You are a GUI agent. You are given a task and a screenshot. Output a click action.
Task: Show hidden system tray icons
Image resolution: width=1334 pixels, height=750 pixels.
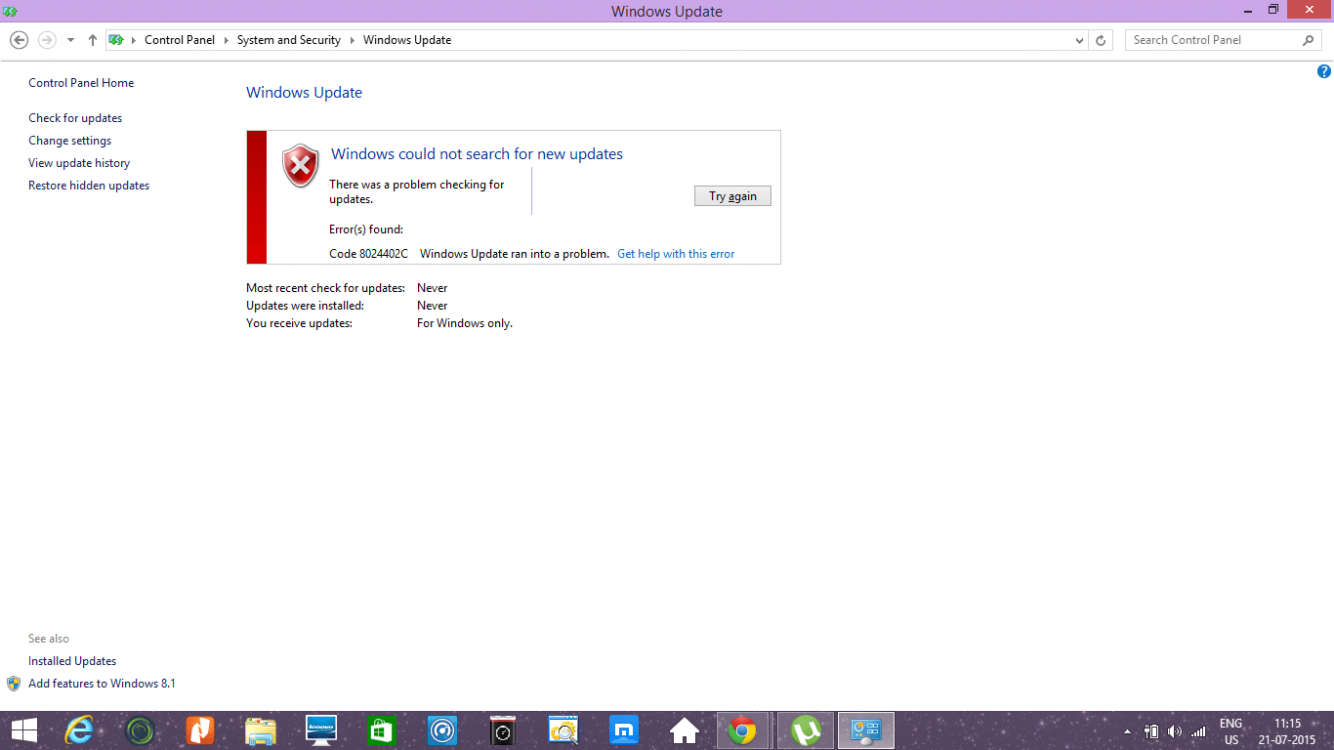(1128, 732)
